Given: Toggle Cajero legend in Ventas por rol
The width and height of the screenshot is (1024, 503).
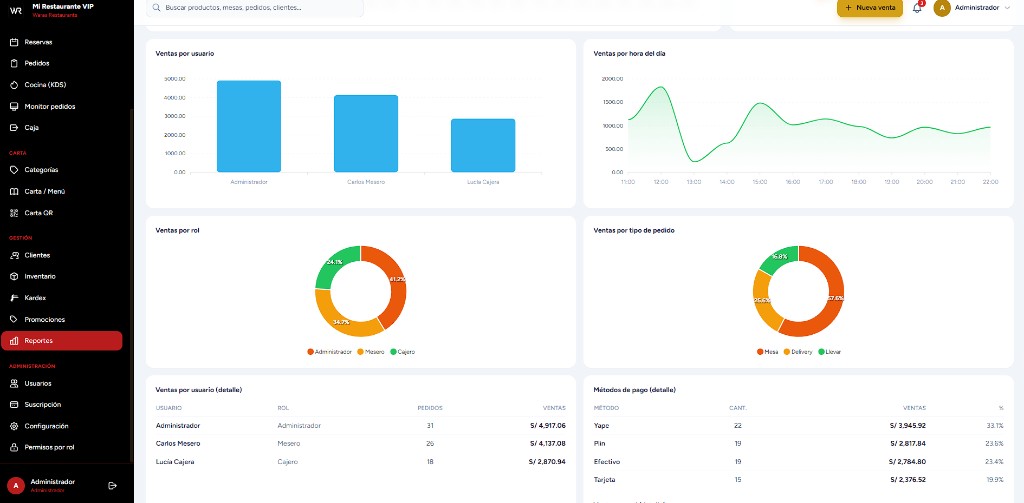Looking at the screenshot, I should coord(402,351).
